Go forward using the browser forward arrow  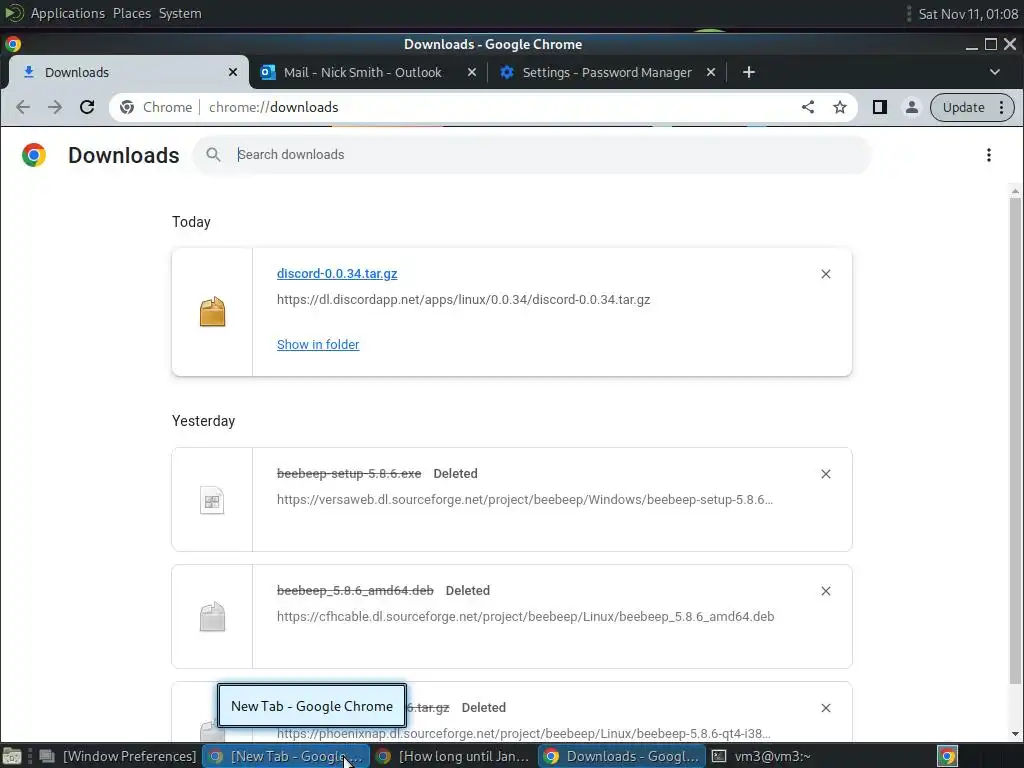coord(55,107)
